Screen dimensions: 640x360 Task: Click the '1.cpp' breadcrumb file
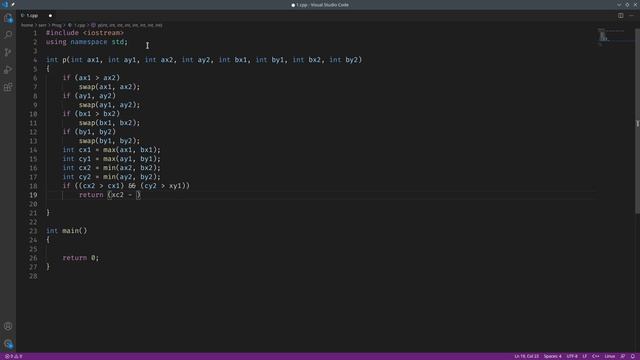click(77, 25)
